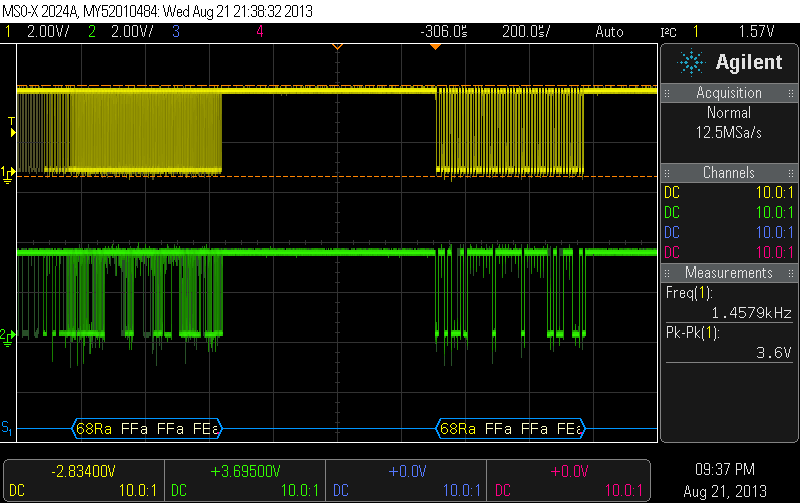800x503 pixels.
Task: Select green DC 10.0:1 row in Channels panel
Action: click(729, 213)
